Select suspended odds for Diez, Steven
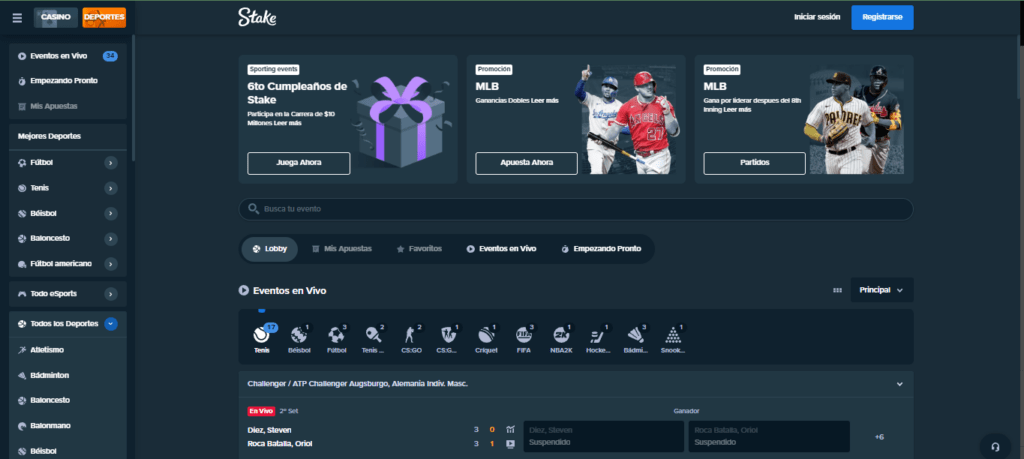This screenshot has height=459, width=1024. tap(603, 436)
